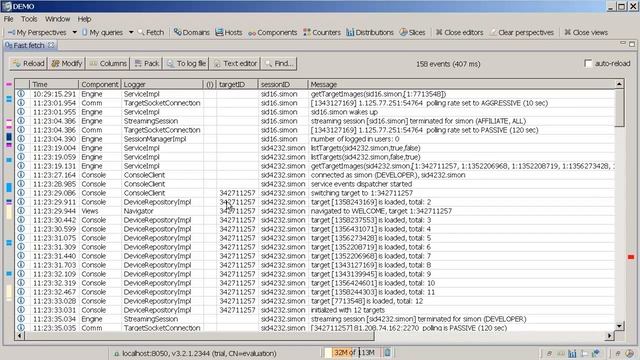Viewport: 640px width, 360px height.
Task: Open the Window menu
Action: point(58,19)
